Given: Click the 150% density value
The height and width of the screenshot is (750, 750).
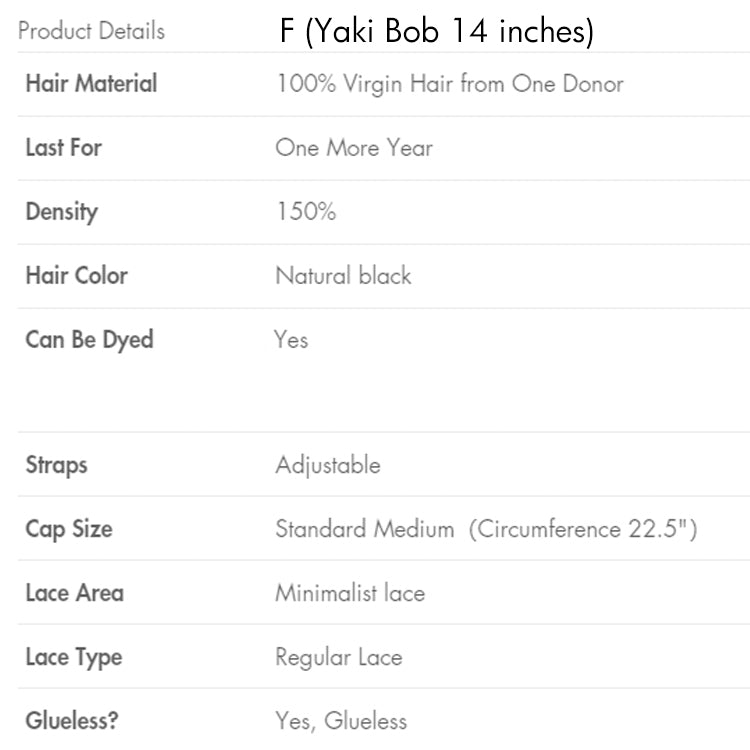Looking at the screenshot, I should point(305,212).
